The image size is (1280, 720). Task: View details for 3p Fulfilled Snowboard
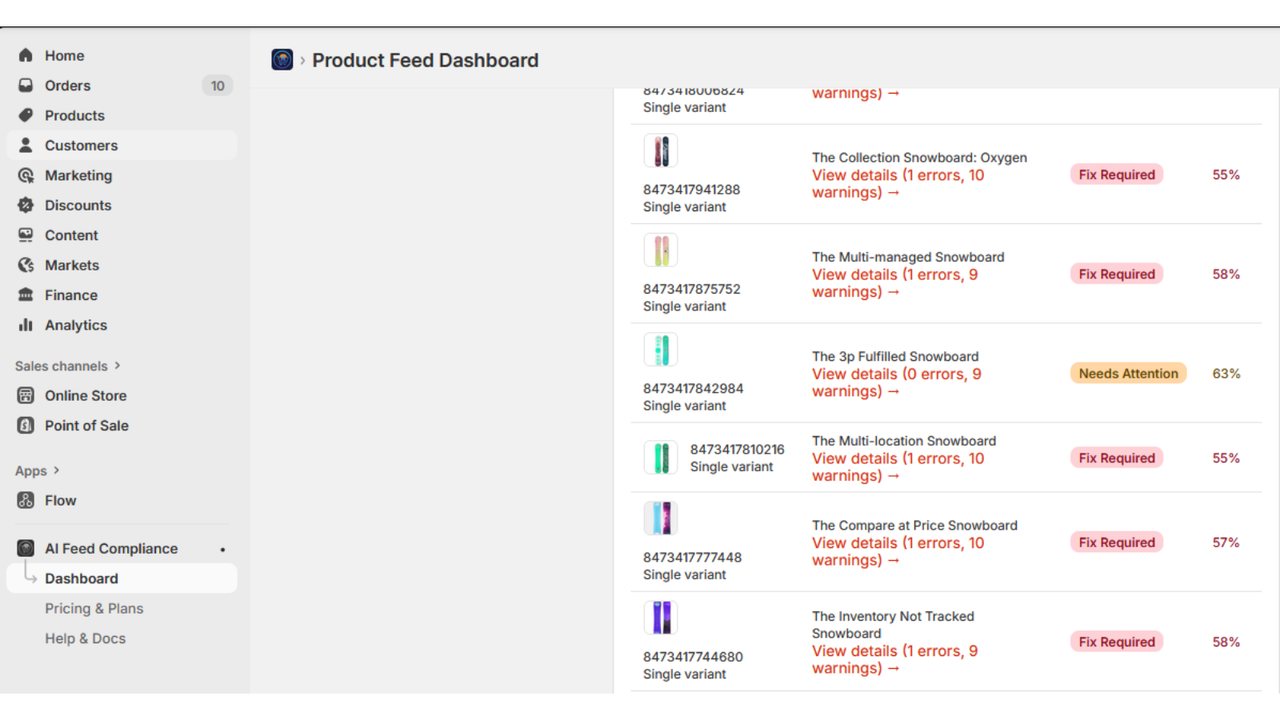897,383
